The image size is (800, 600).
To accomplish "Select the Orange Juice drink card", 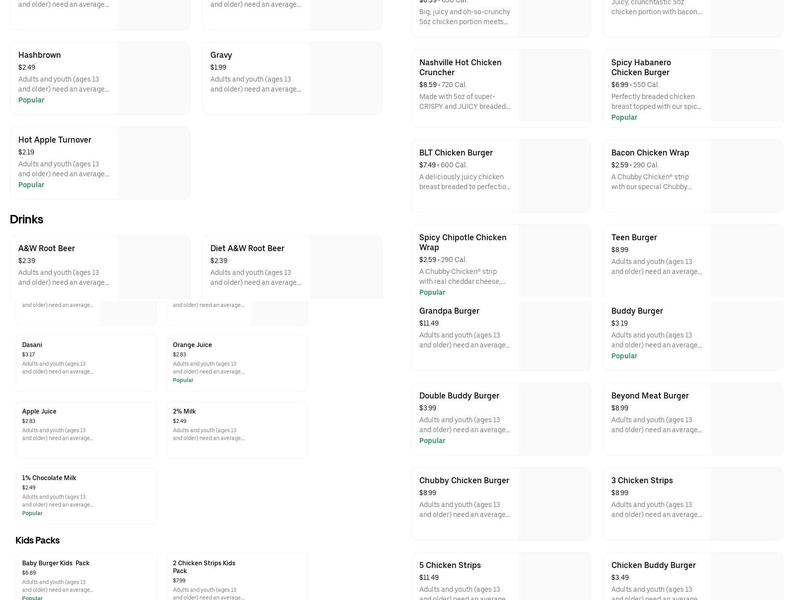I will 237,363.
